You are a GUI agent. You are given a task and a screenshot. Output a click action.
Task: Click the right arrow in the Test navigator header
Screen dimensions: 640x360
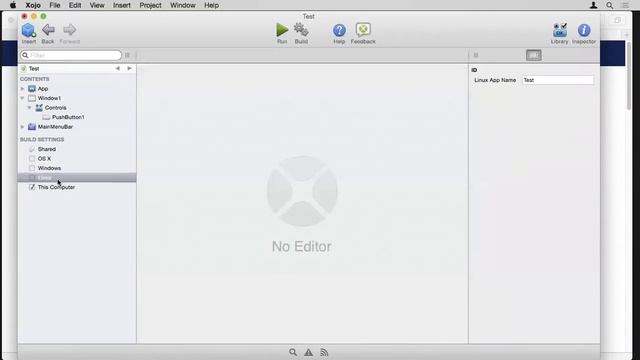(129, 68)
